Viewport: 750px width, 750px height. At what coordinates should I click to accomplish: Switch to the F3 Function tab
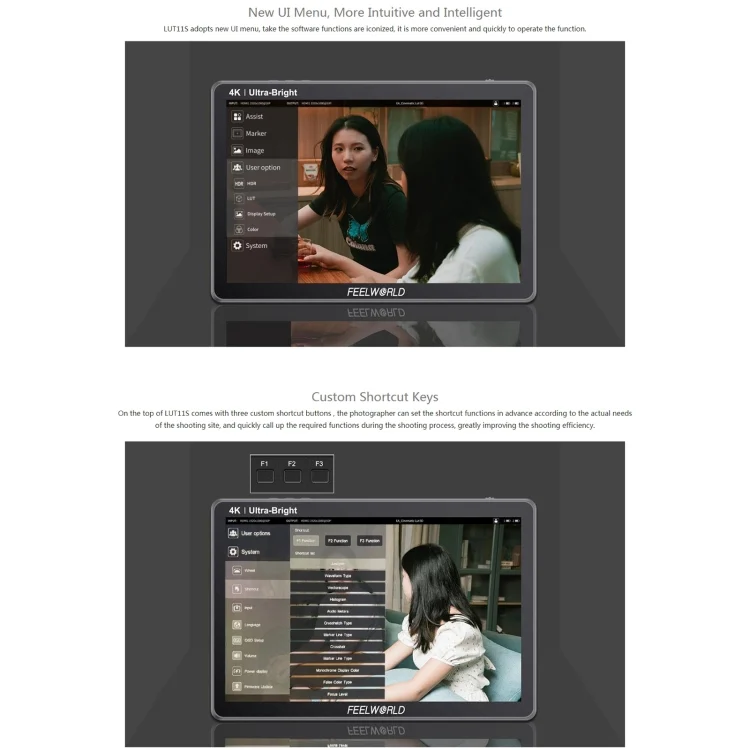pos(369,540)
